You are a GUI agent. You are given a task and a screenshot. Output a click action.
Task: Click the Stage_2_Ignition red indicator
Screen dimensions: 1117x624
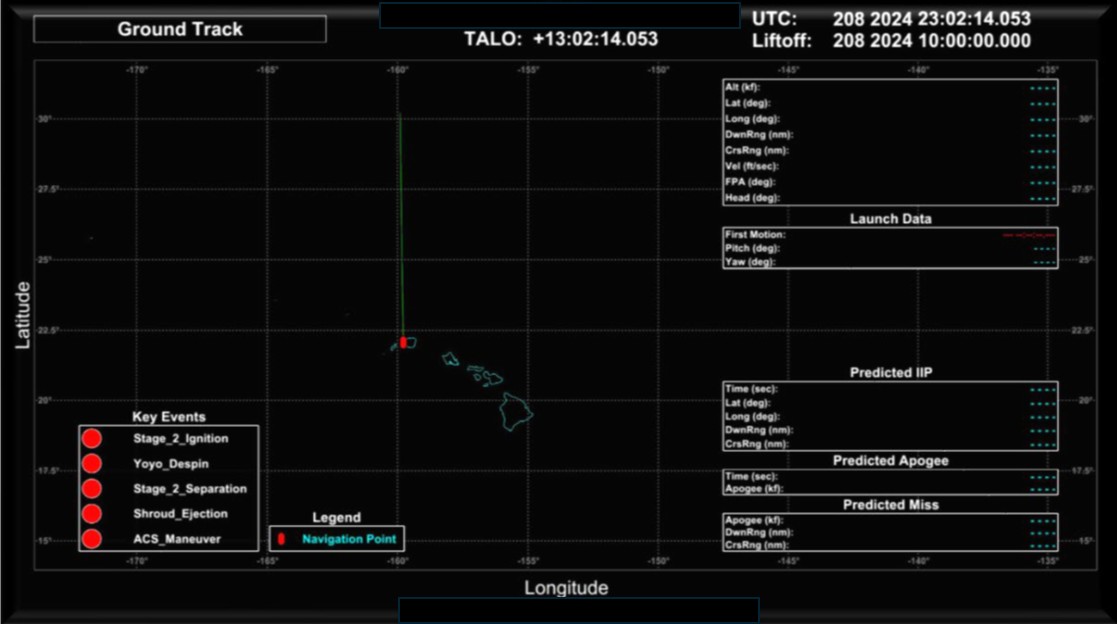[x=91, y=438]
